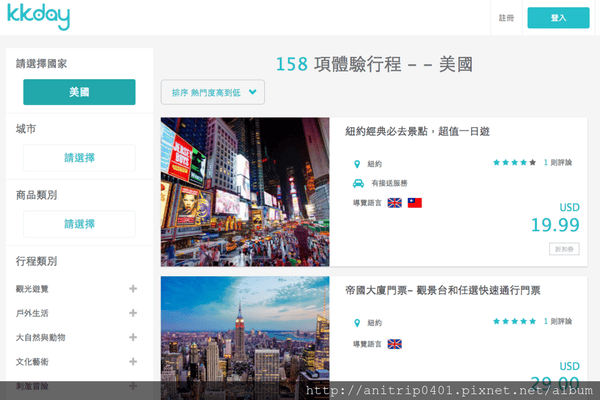Open 紐約經典必去景點，超值一日遊 title link
This screenshot has width=600, height=400.
(417, 132)
